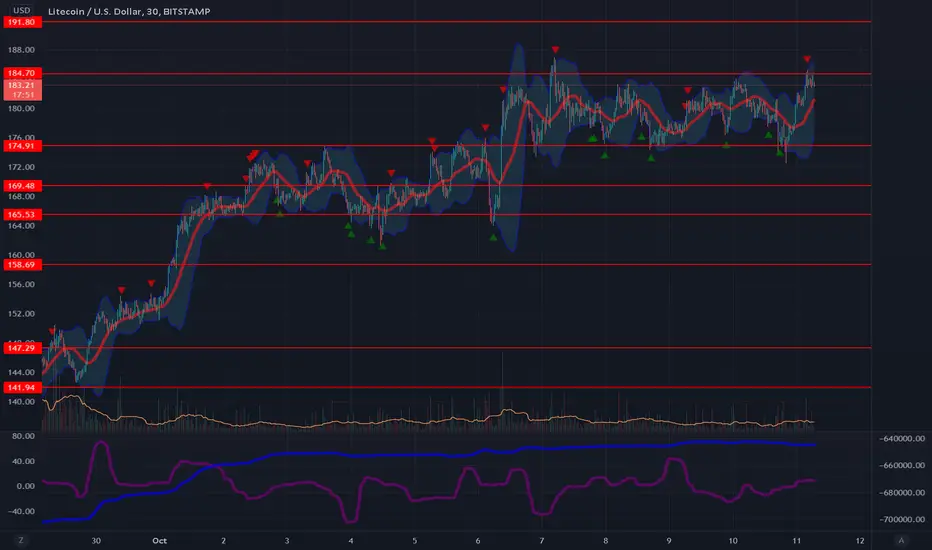Click the 164.00 price axis value
The image size is (932, 550).
[x=21, y=225]
